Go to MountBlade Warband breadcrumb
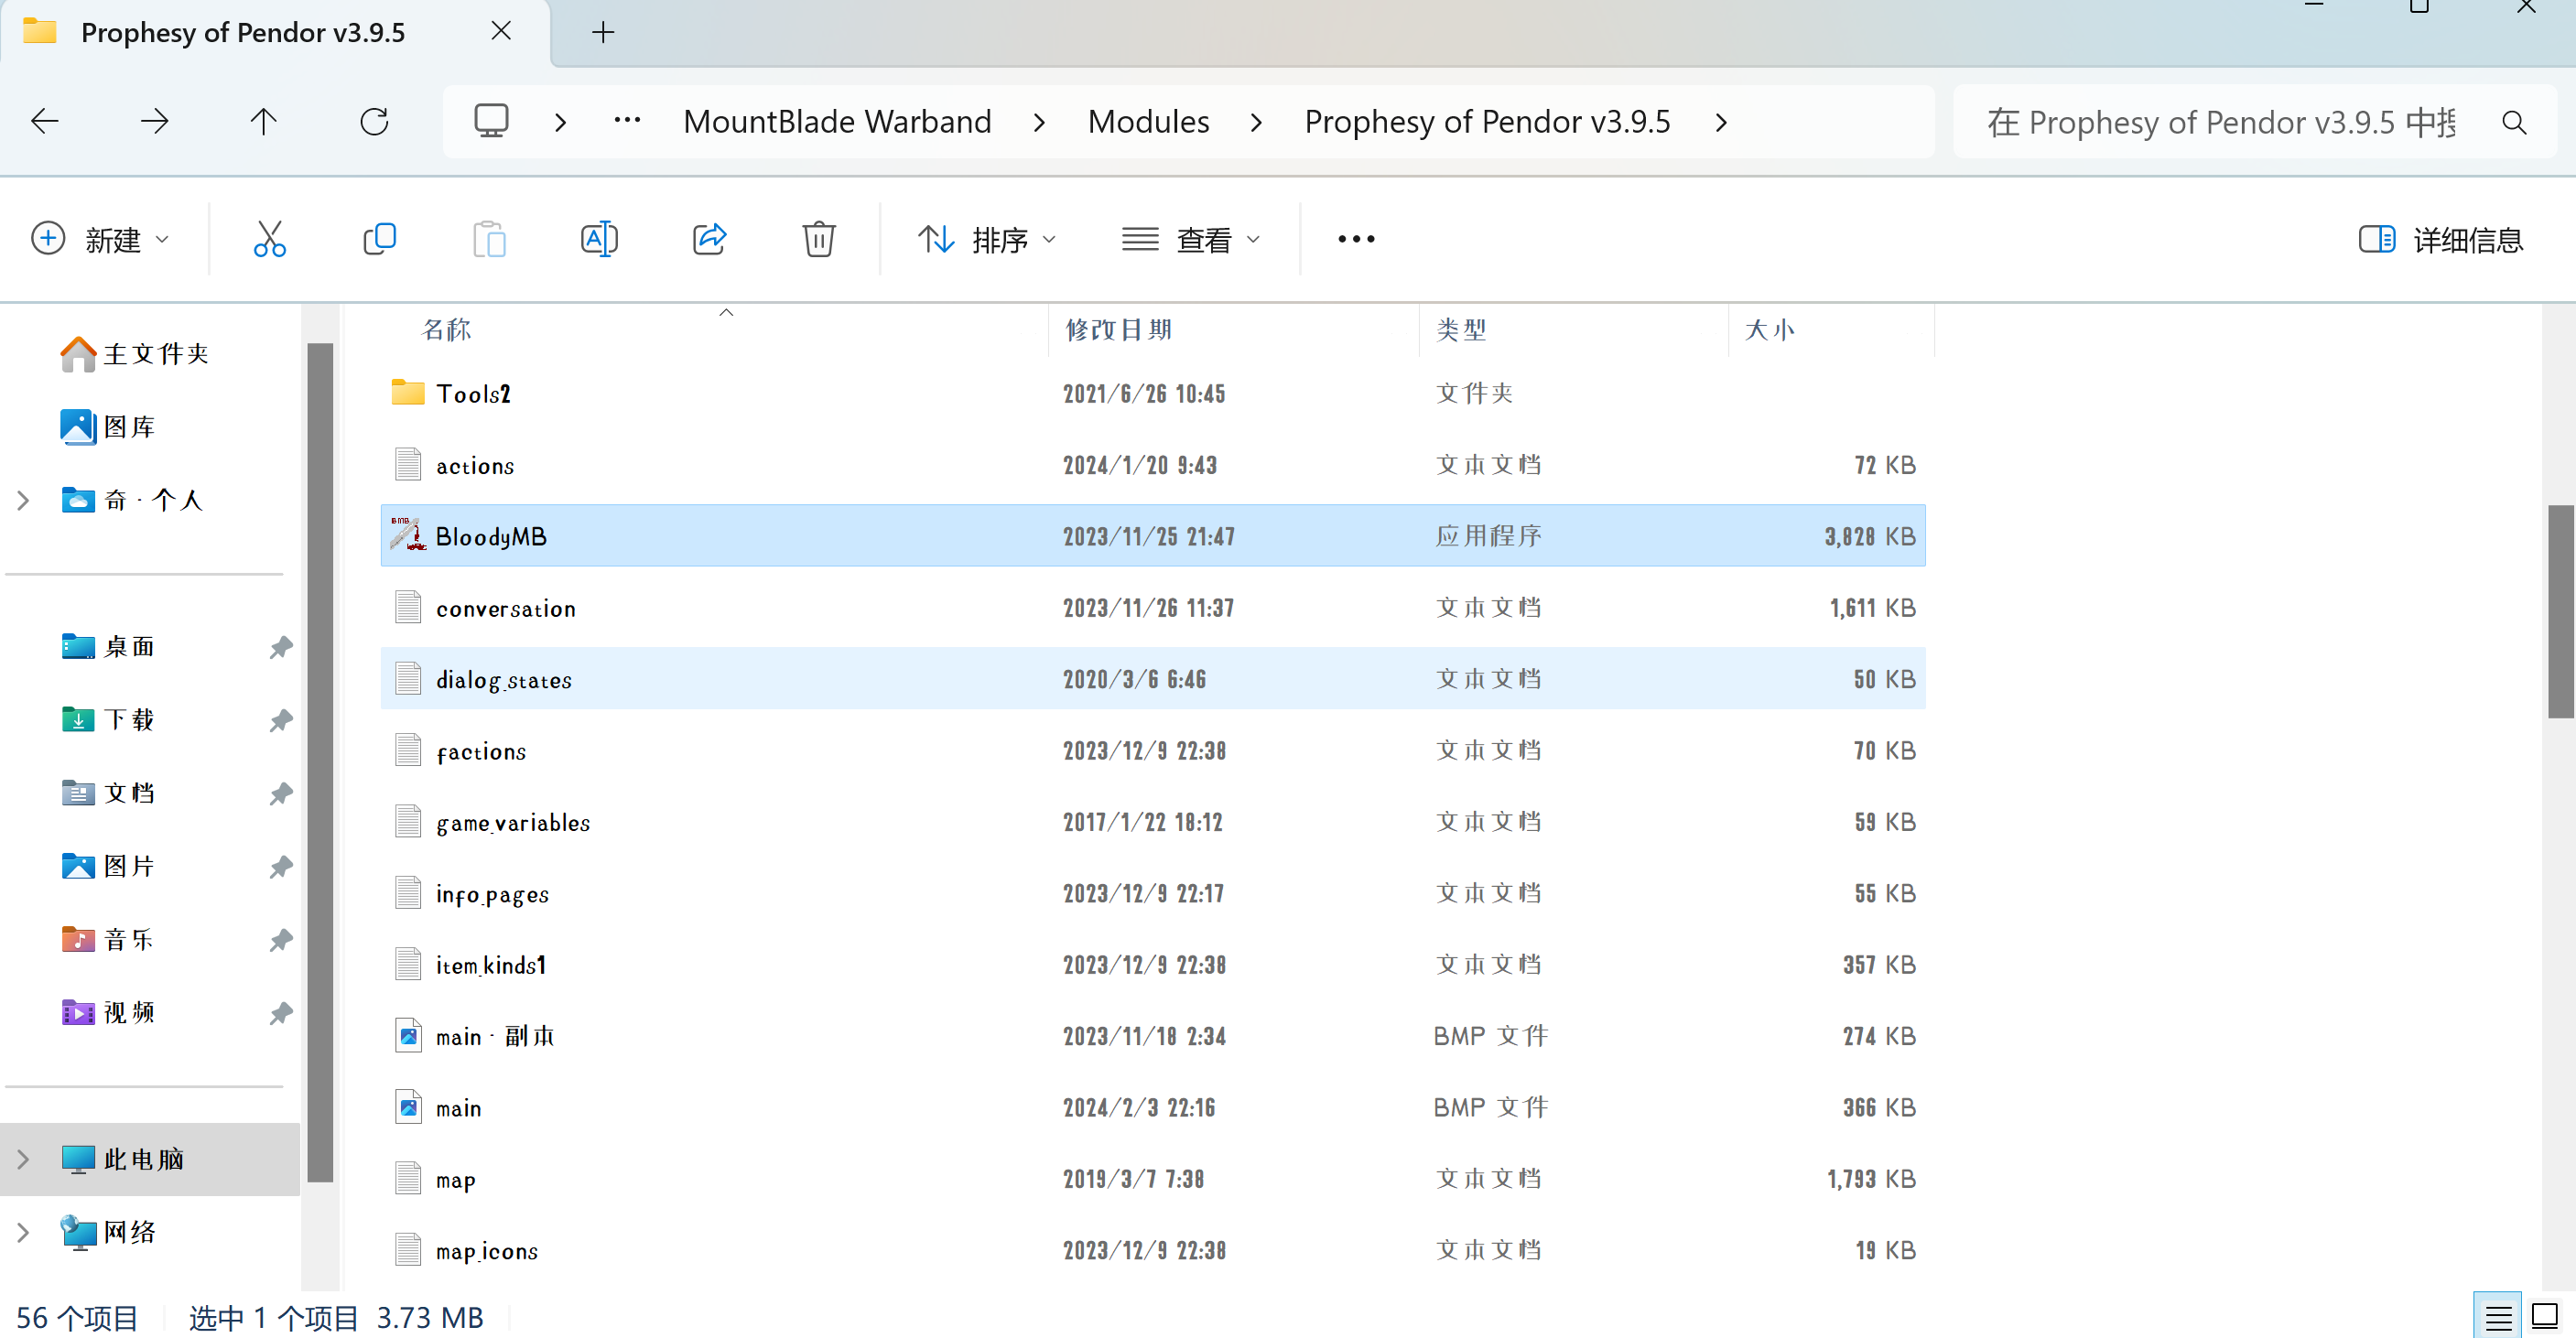This screenshot has width=2576, height=1338. click(x=837, y=121)
